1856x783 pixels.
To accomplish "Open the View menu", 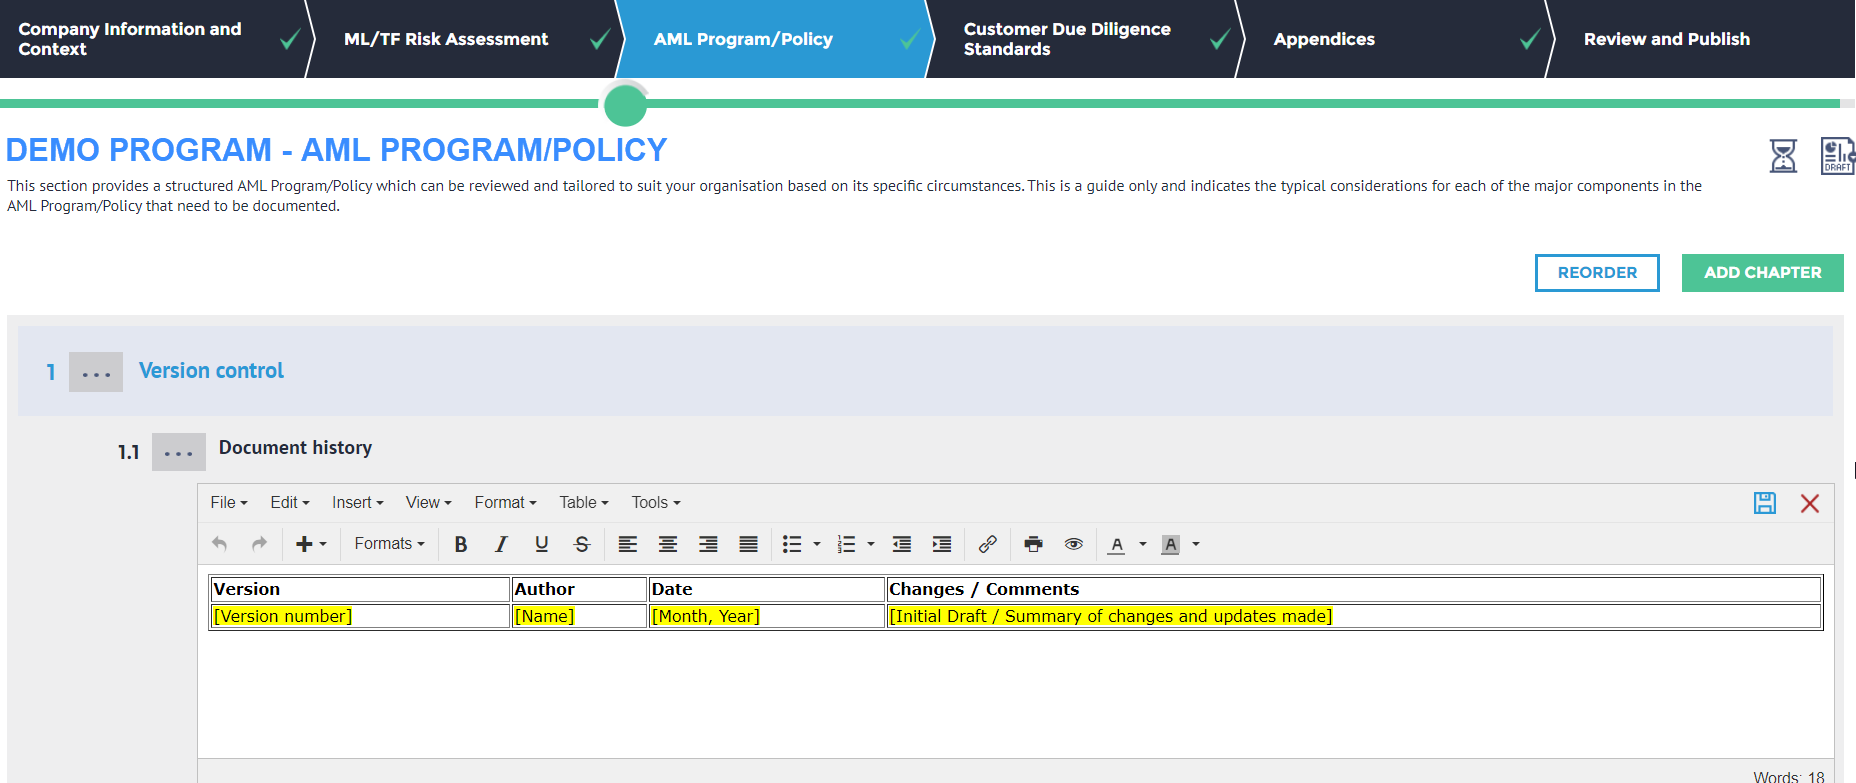I will pos(429,503).
